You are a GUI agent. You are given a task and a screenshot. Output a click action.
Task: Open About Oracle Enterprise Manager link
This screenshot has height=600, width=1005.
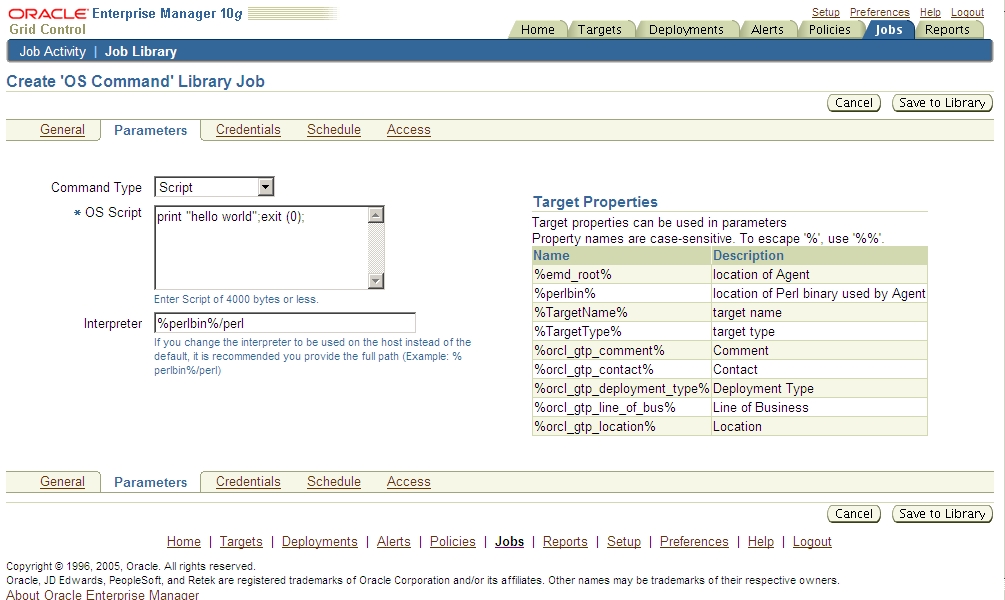[x=103, y=594]
